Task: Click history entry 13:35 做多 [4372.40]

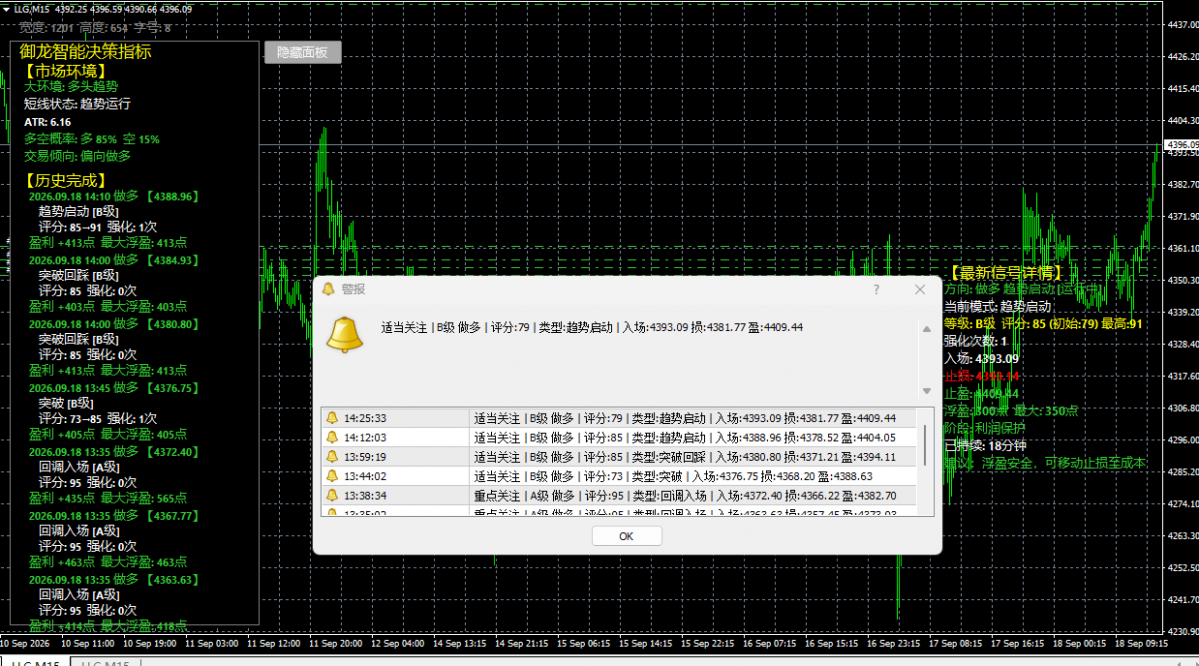Action: click(113, 451)
